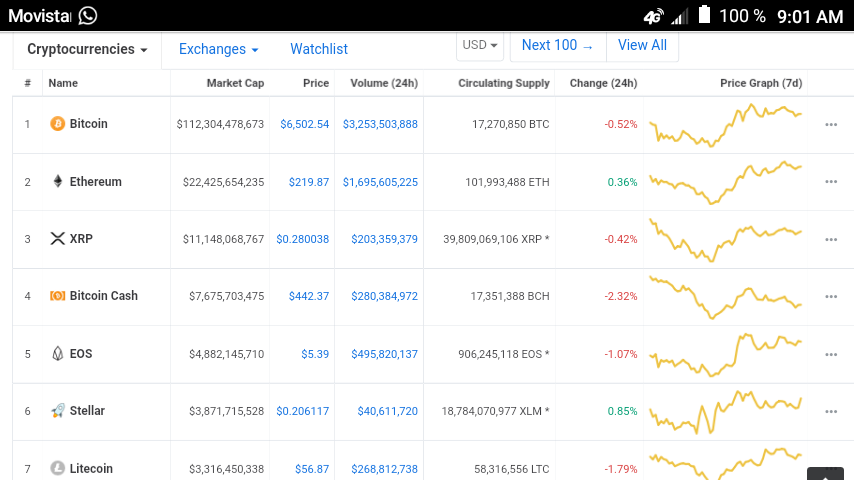Click Ethereum volume $1,695,605,225
Image resolution: width=854 pixels, height=480 pixels.
click(380, 182)
